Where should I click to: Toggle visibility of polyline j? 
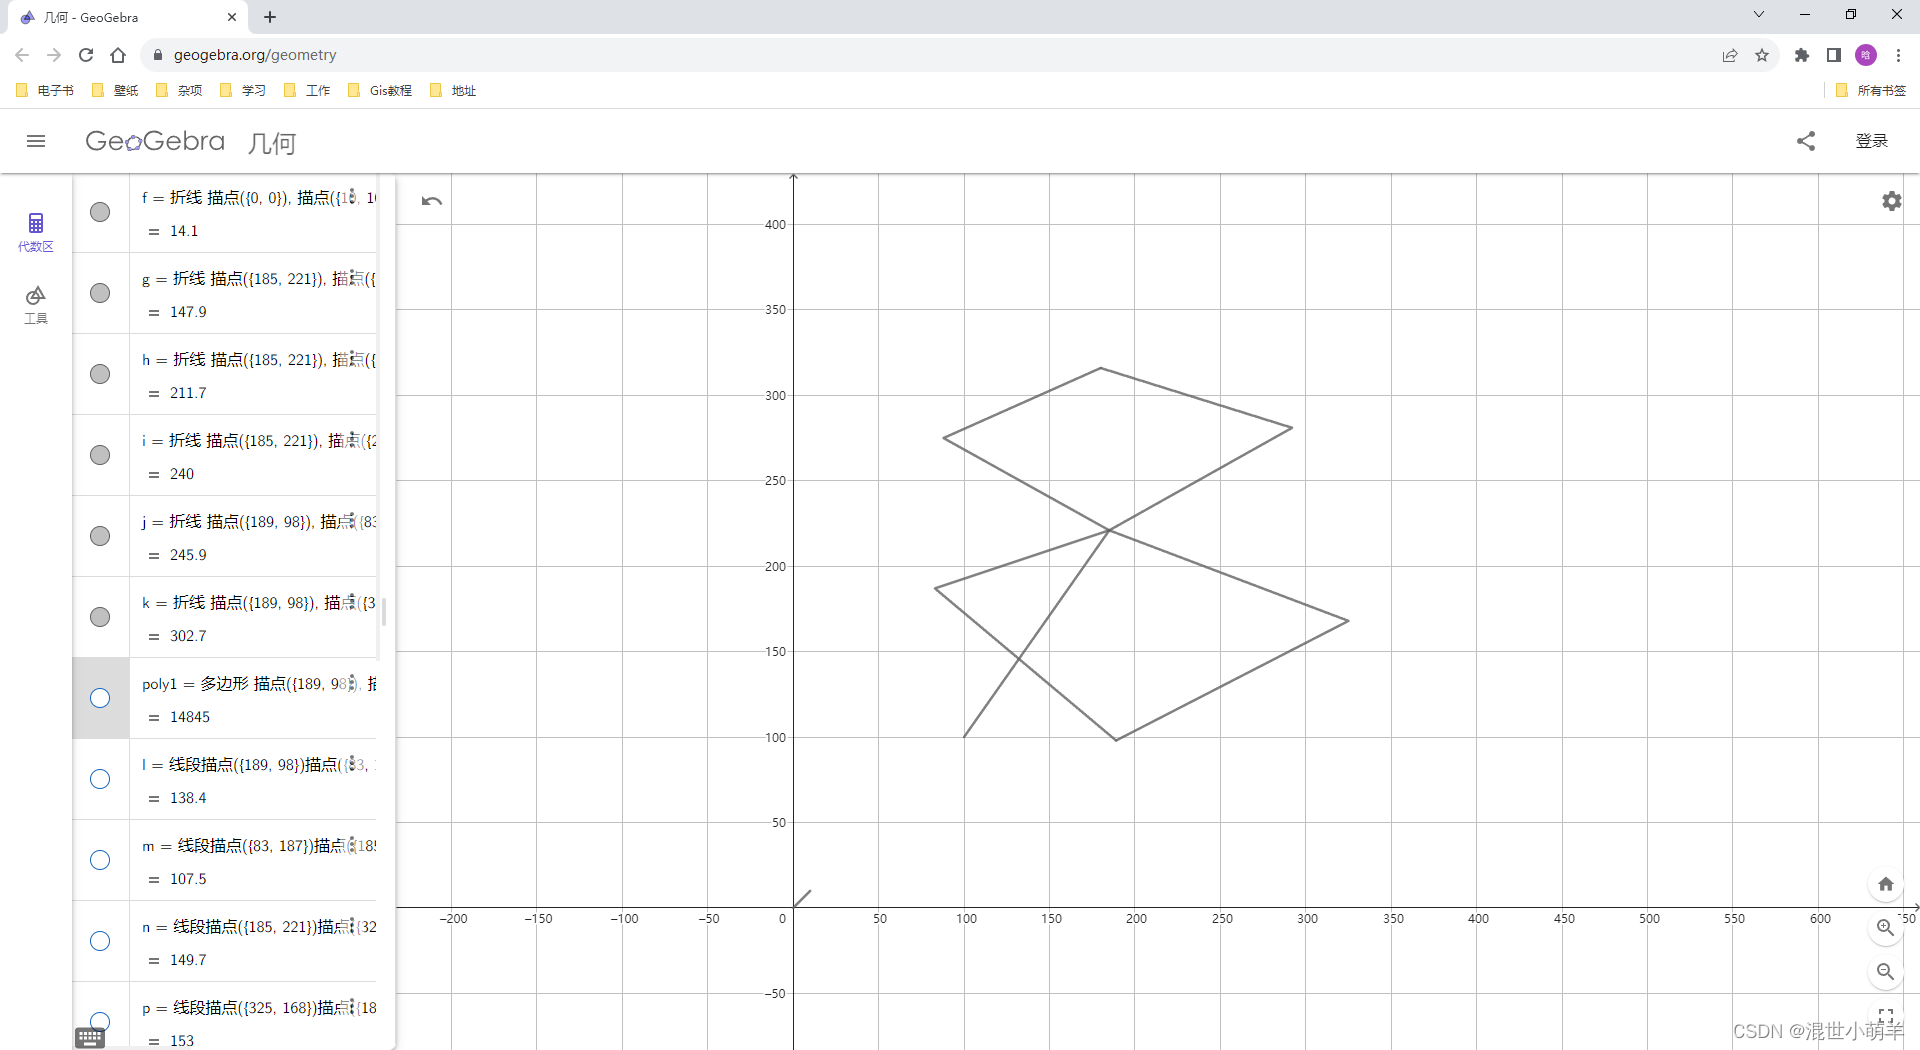tap(100, 536)
